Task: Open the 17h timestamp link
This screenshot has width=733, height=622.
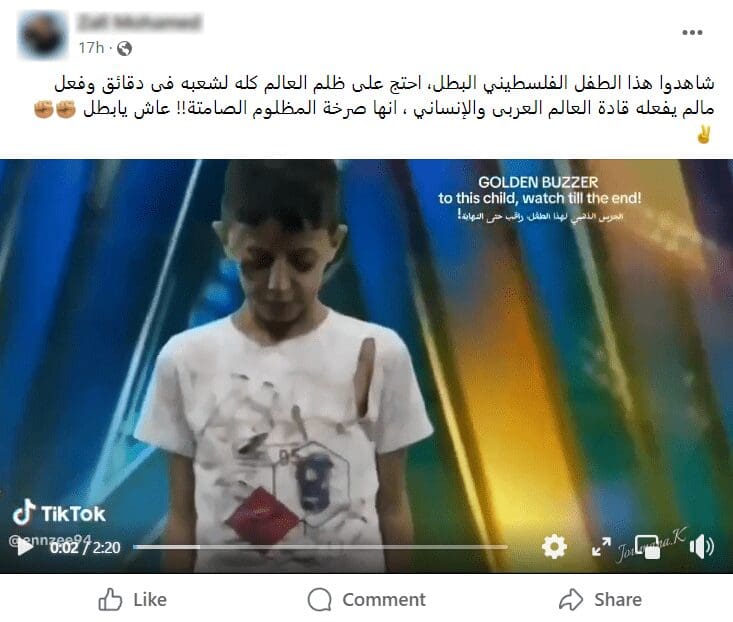Action: [x=91, y=48]
